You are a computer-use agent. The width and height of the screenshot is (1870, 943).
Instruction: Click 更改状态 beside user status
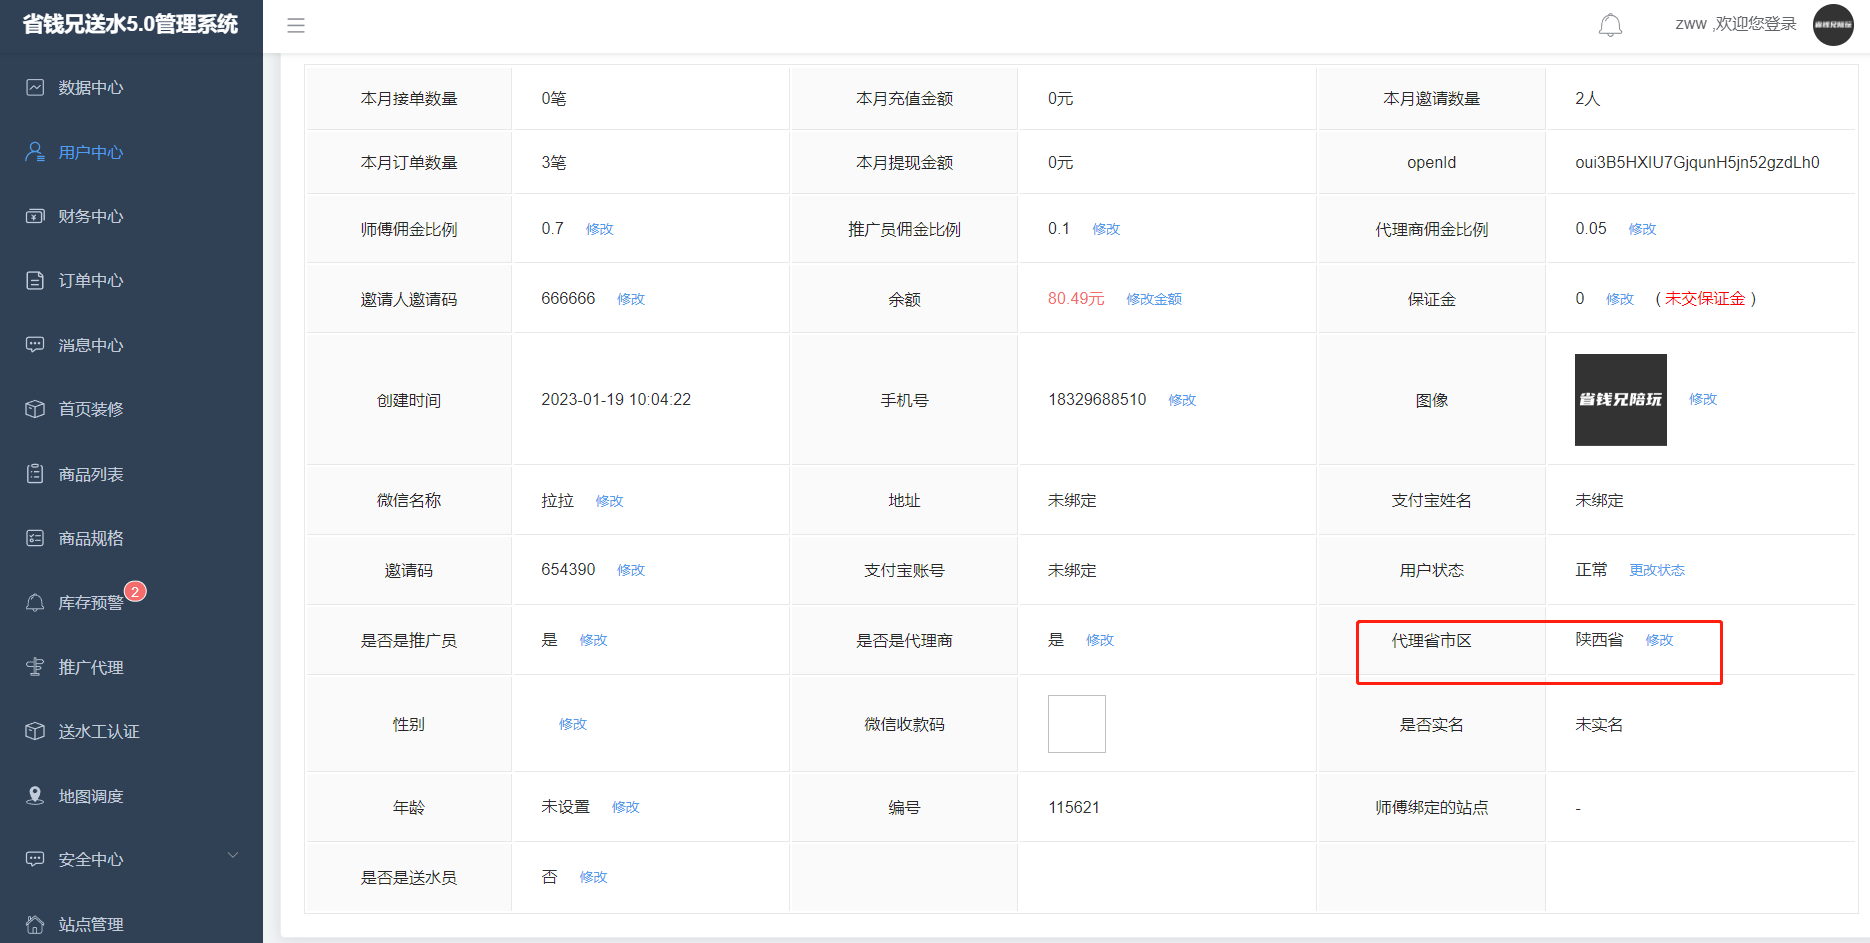(1657, 570)
